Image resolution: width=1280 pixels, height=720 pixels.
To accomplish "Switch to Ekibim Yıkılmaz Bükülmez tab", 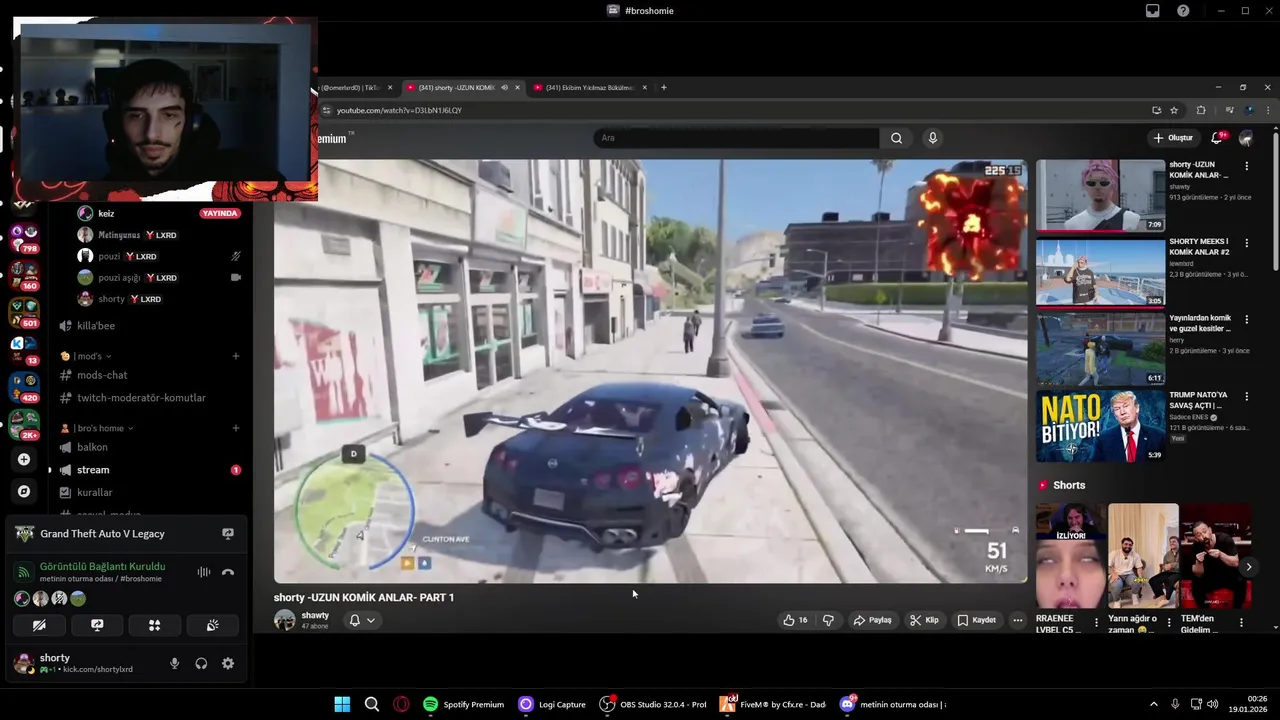I will [x=590, y=87].
